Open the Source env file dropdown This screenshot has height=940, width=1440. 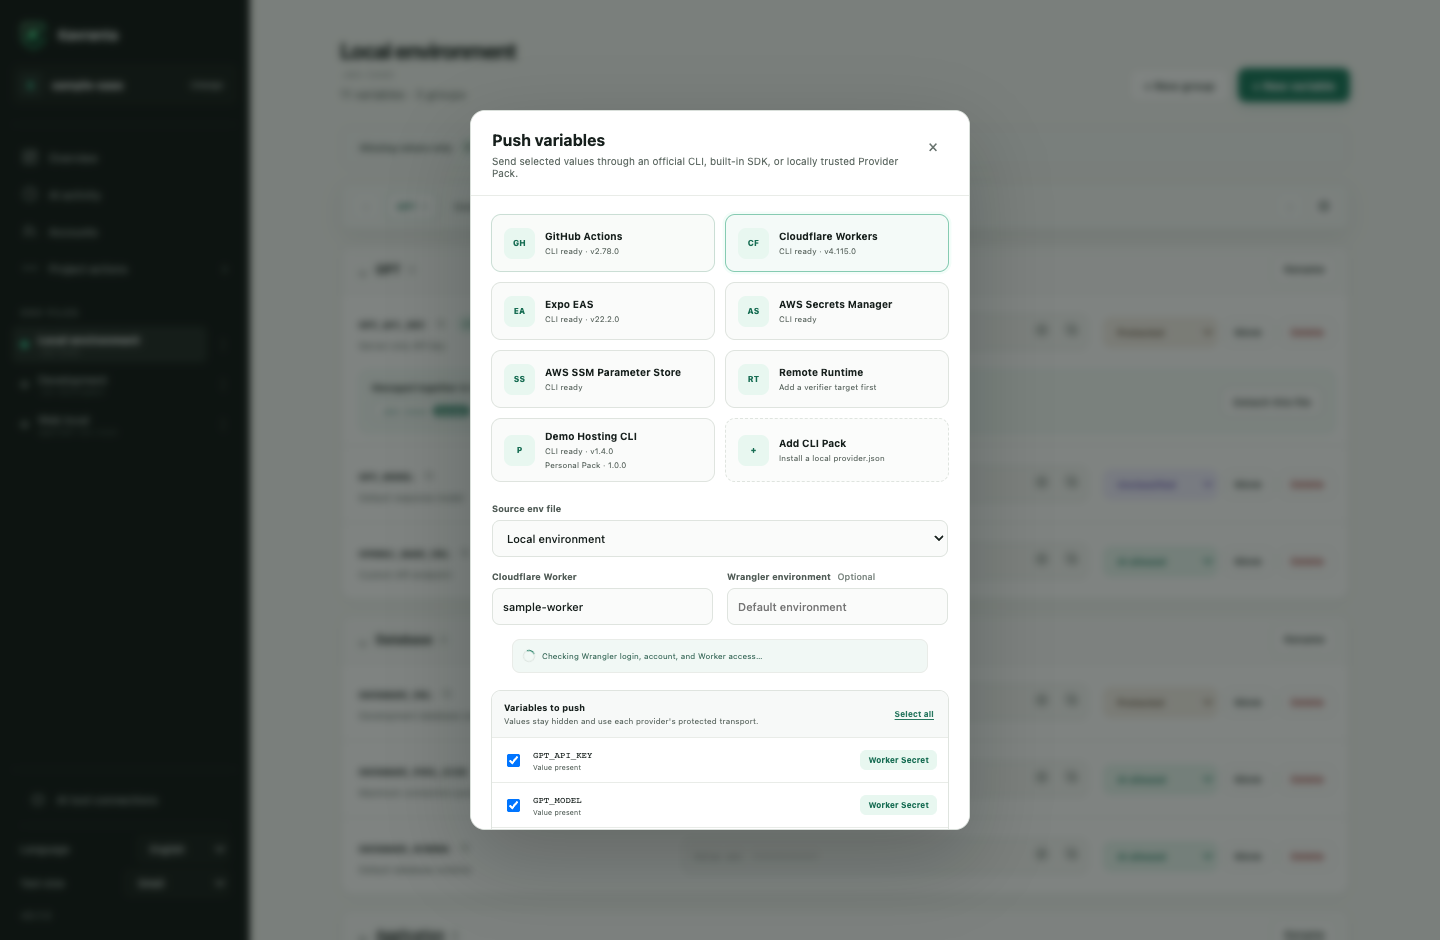[x=720, y=539]
